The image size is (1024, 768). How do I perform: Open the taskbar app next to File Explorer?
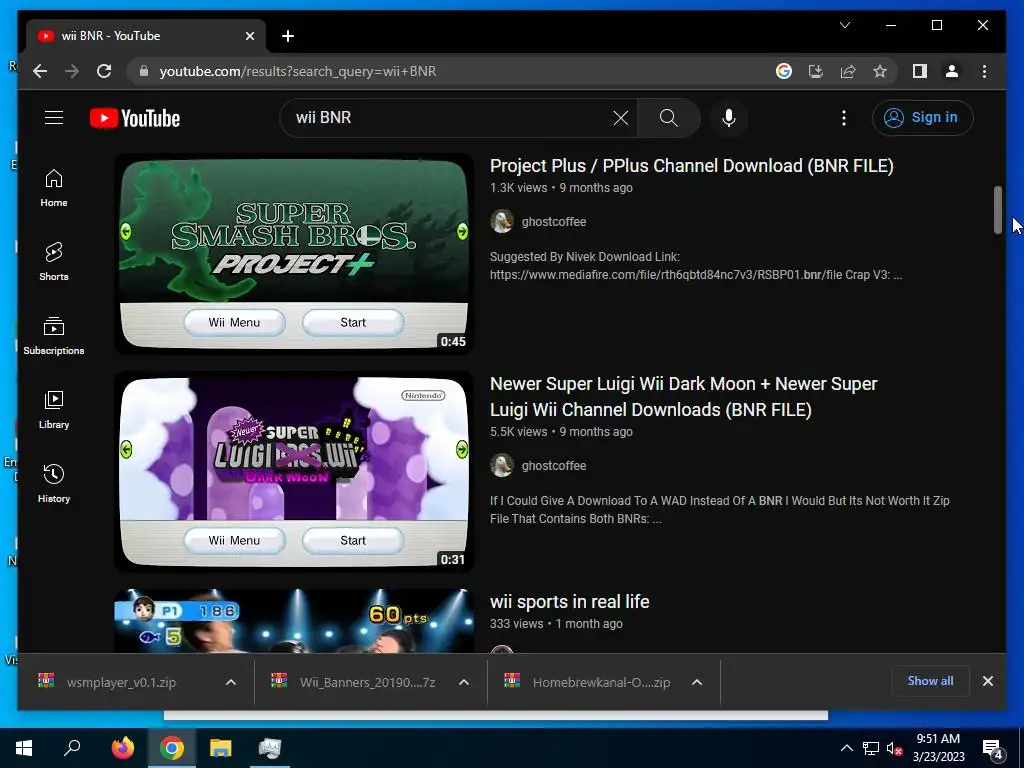[270, 748]
